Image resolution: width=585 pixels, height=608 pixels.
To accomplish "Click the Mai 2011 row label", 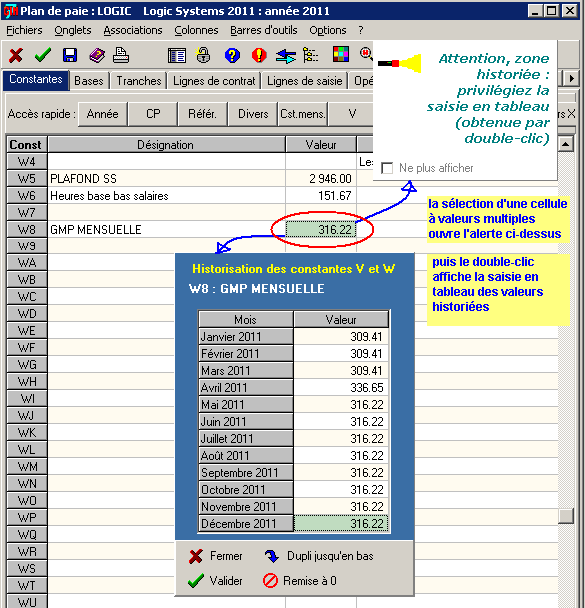I will click(246, 404).
